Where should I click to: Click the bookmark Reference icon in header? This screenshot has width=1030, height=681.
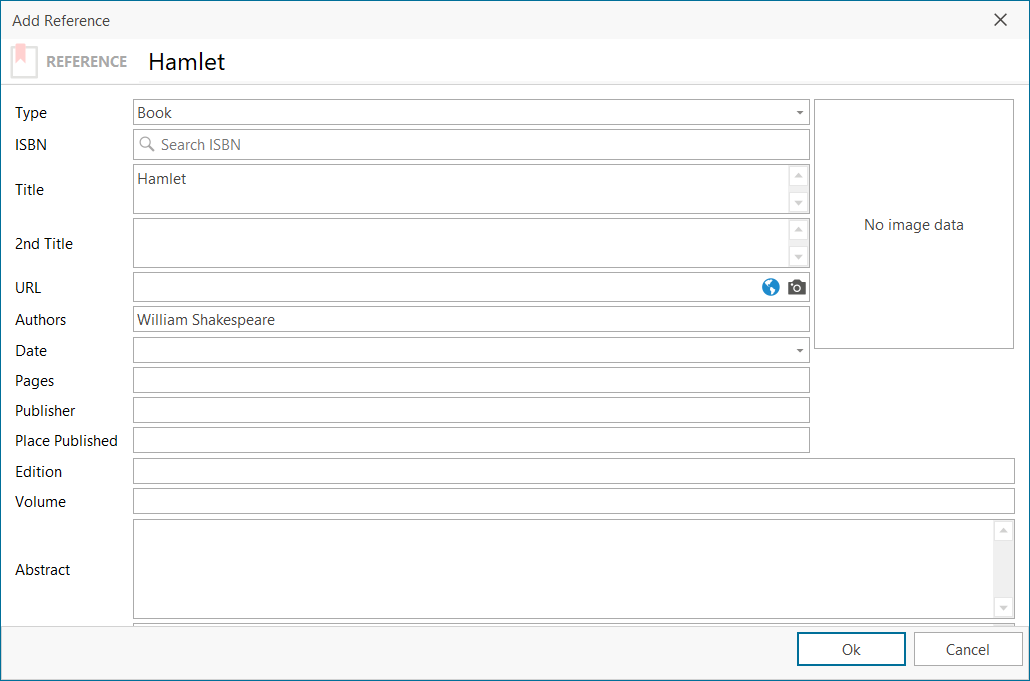24,61
